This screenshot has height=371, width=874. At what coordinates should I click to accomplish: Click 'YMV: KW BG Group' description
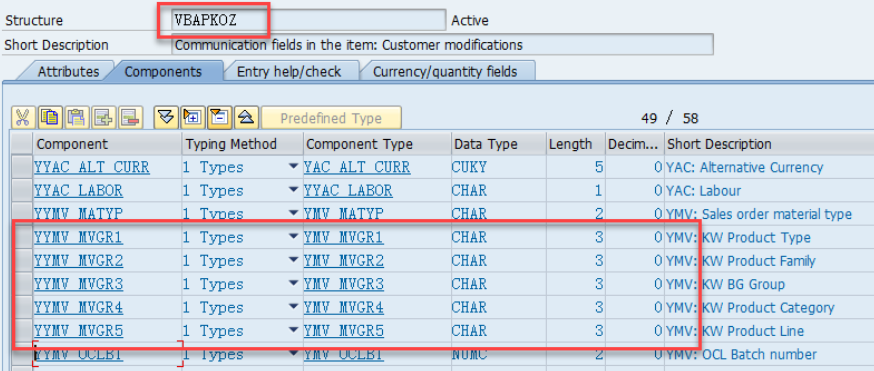[x=725, y=284]
